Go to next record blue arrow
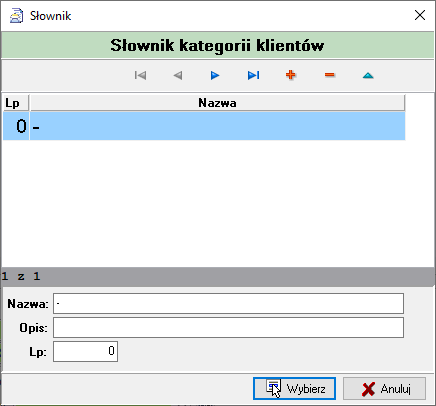 215,75
